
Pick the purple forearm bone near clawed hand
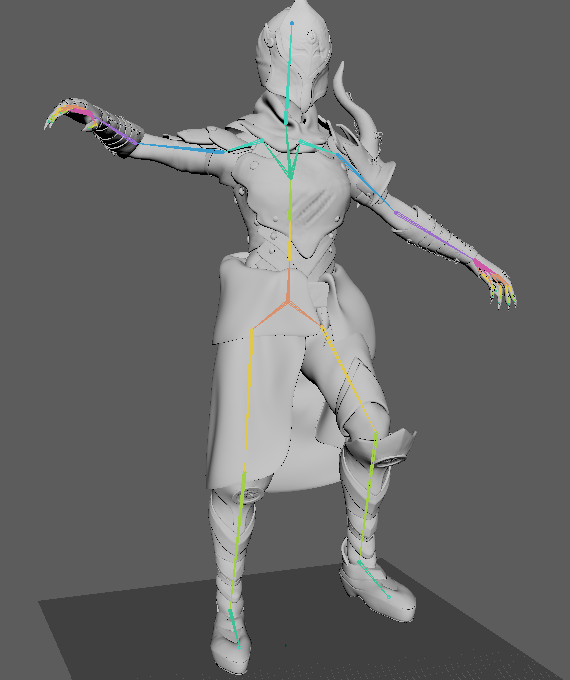[x=117, y=130]
